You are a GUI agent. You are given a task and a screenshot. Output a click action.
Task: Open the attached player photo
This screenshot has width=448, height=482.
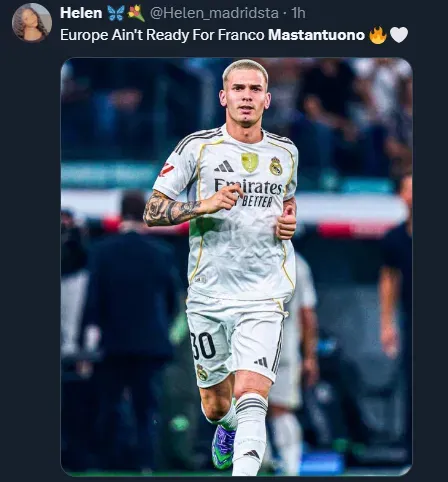[236, 267]
